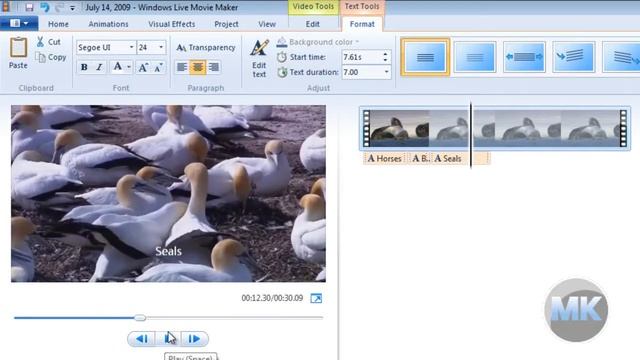Open the Background color picker
Image resolution: width=640 pixels, height=360 pixels.
[x=318, y=42]
